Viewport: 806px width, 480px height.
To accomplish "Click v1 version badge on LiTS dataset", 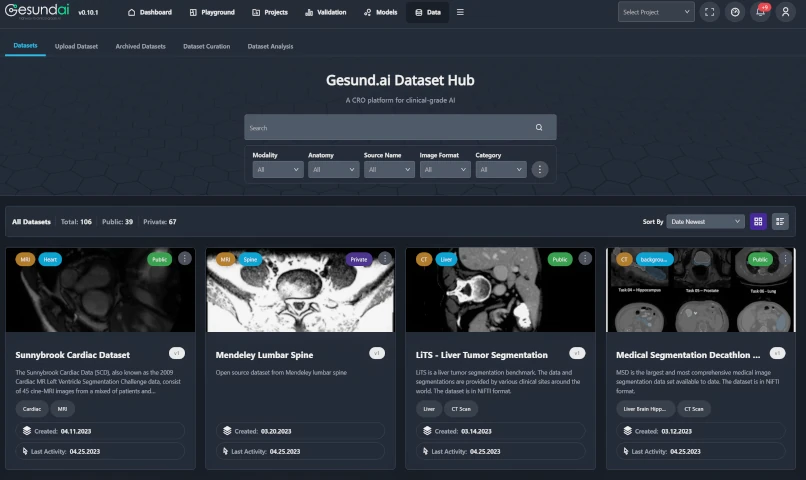I will click(x=577, y=353).
